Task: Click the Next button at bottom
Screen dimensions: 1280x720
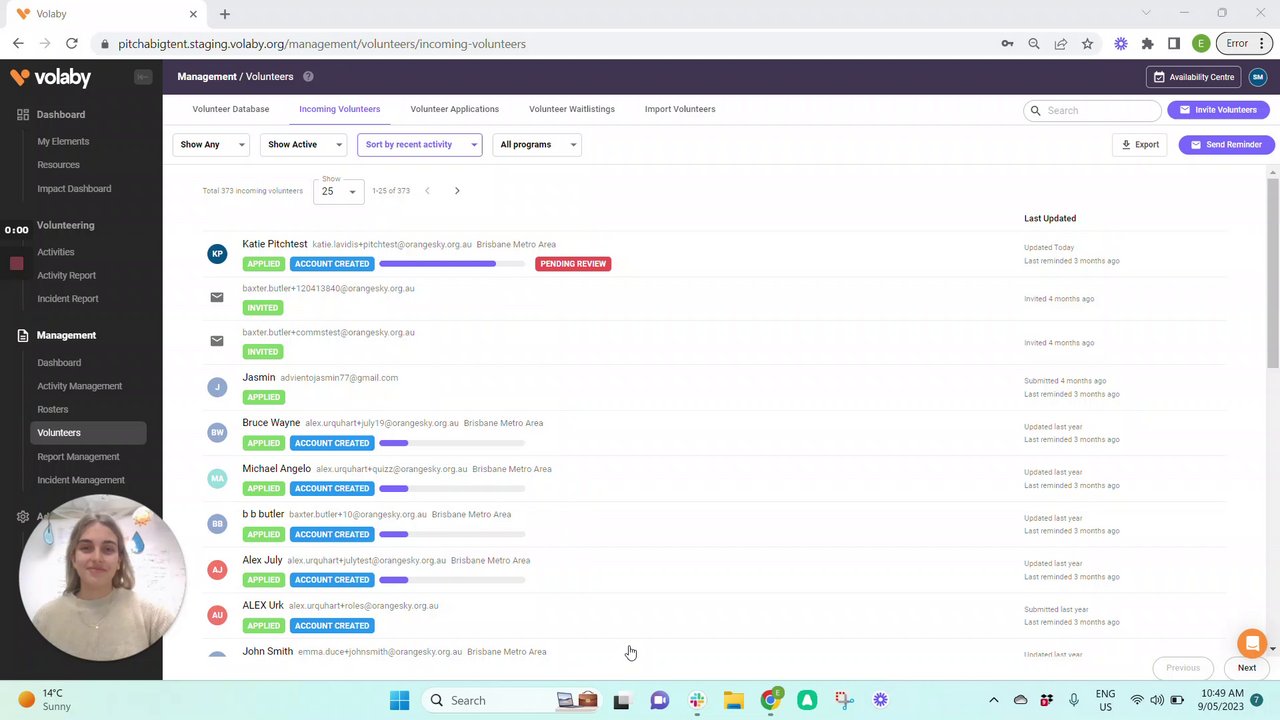Action: (x=1246, y=668)
